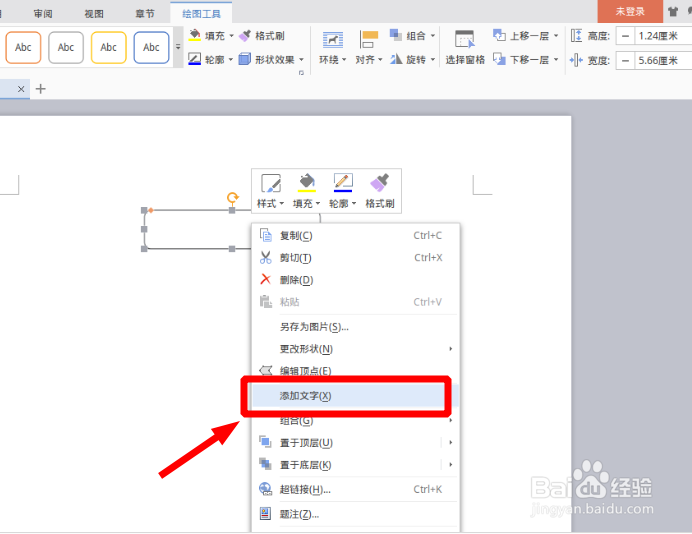Open the Bring Forward (上移一层) dropdown arrow
Viewport: 692px width, 534px height.
coord(556,36)
